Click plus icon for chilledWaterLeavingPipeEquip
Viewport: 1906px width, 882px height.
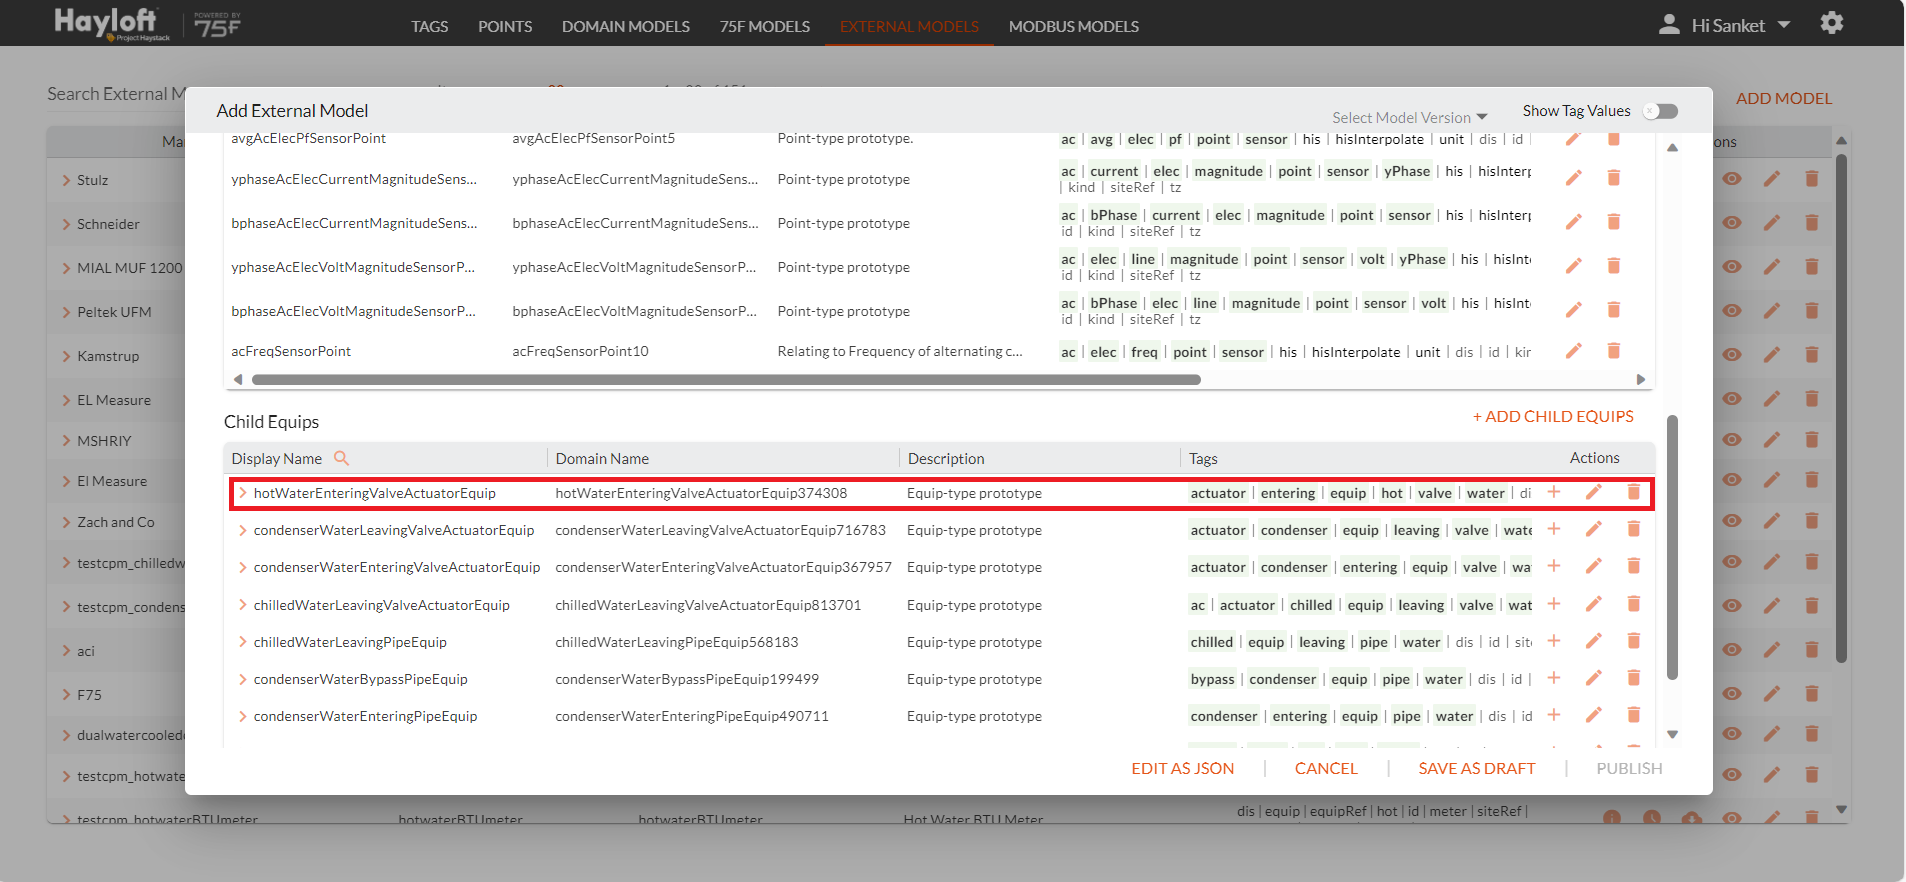click(1554, 641)
